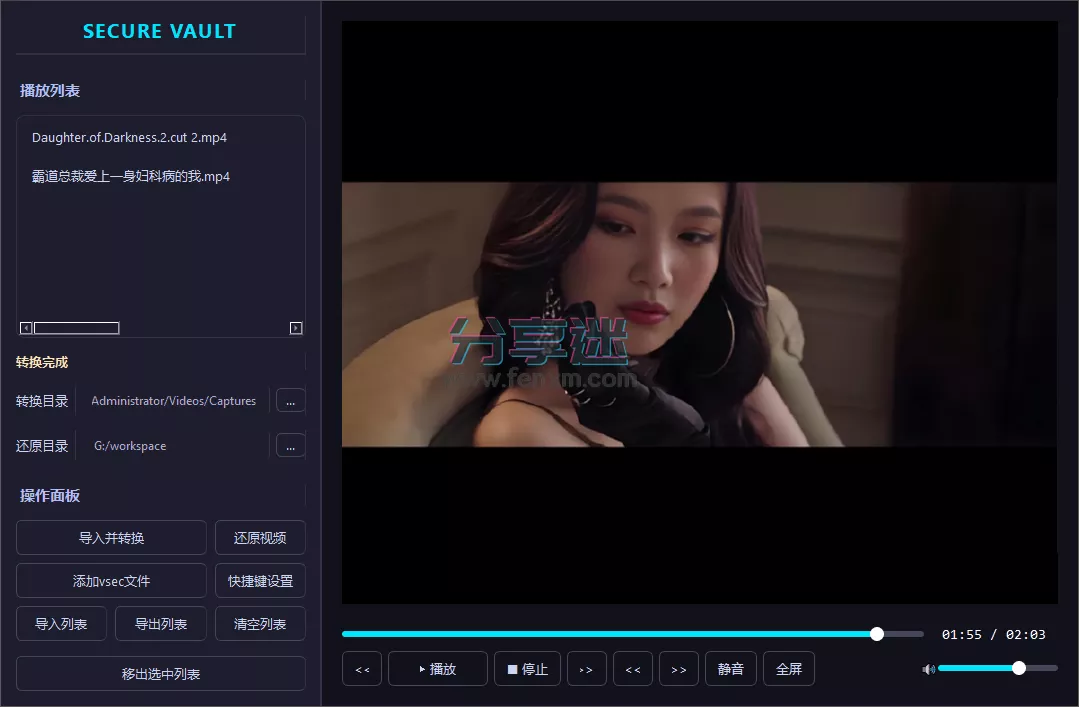Screen dimensions: 1079x707
Task: Click the right arrow icon of playlist scrollbar
Action: [296, 327]
